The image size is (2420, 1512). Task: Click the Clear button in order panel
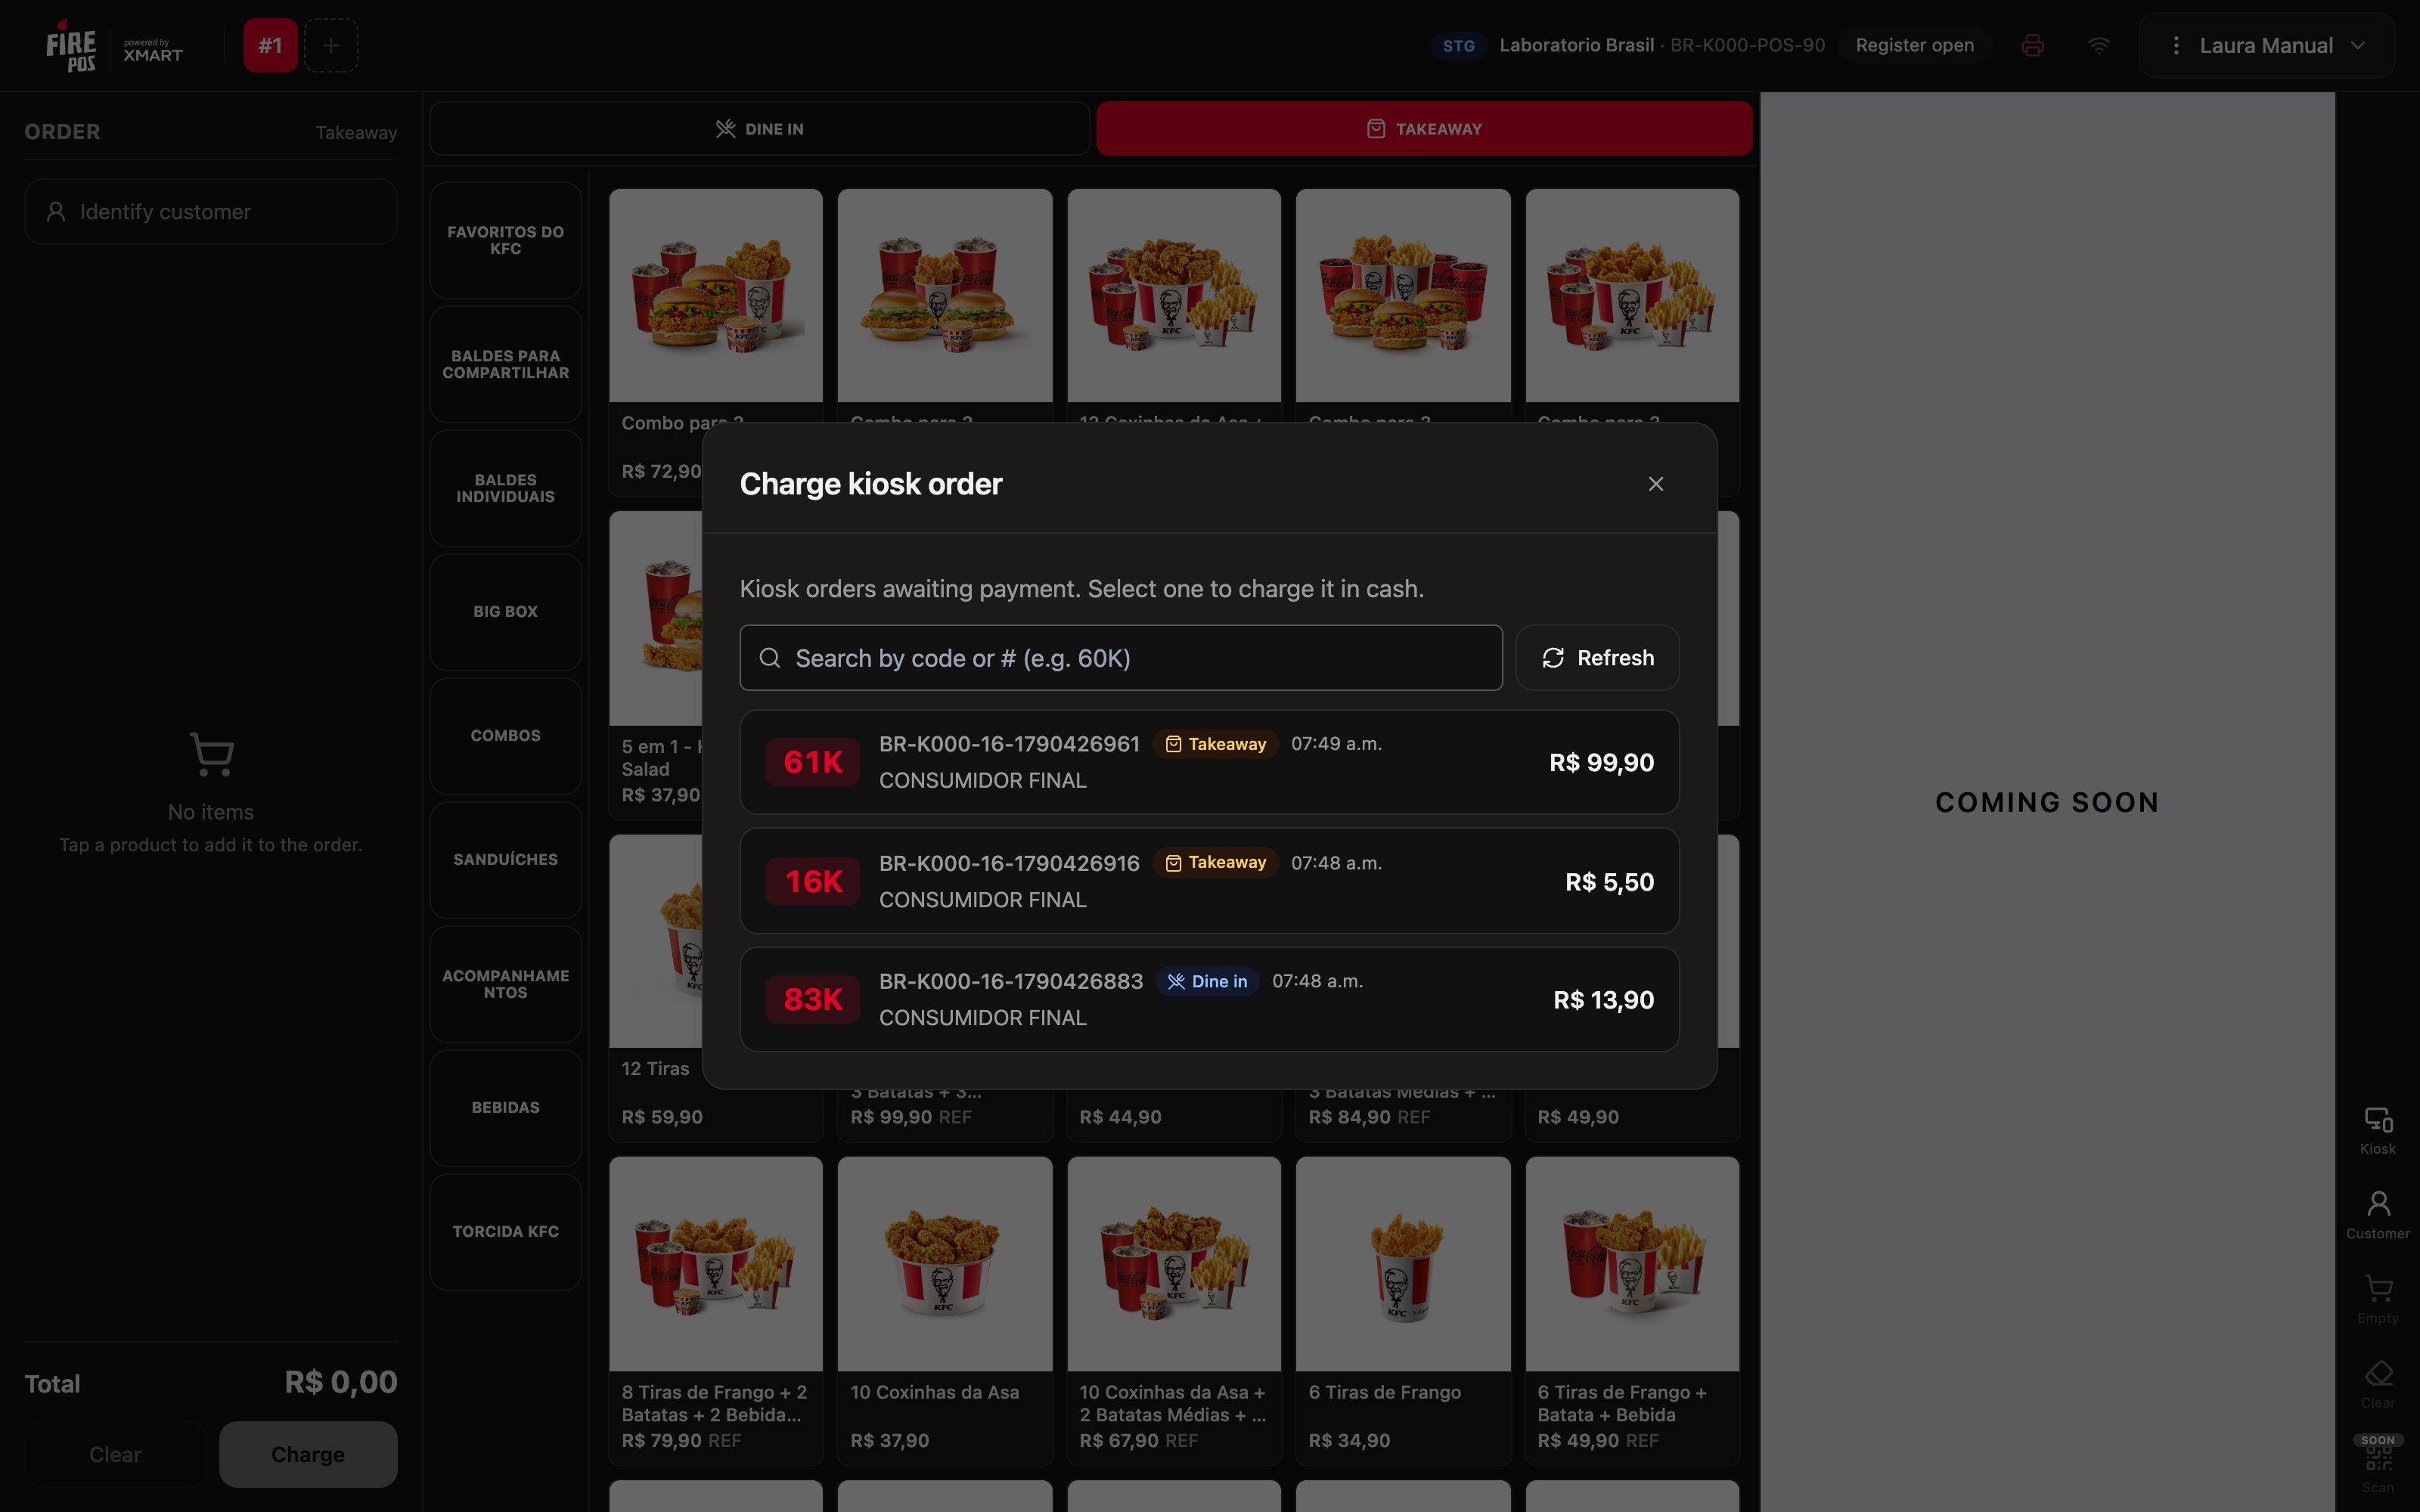115,1454
